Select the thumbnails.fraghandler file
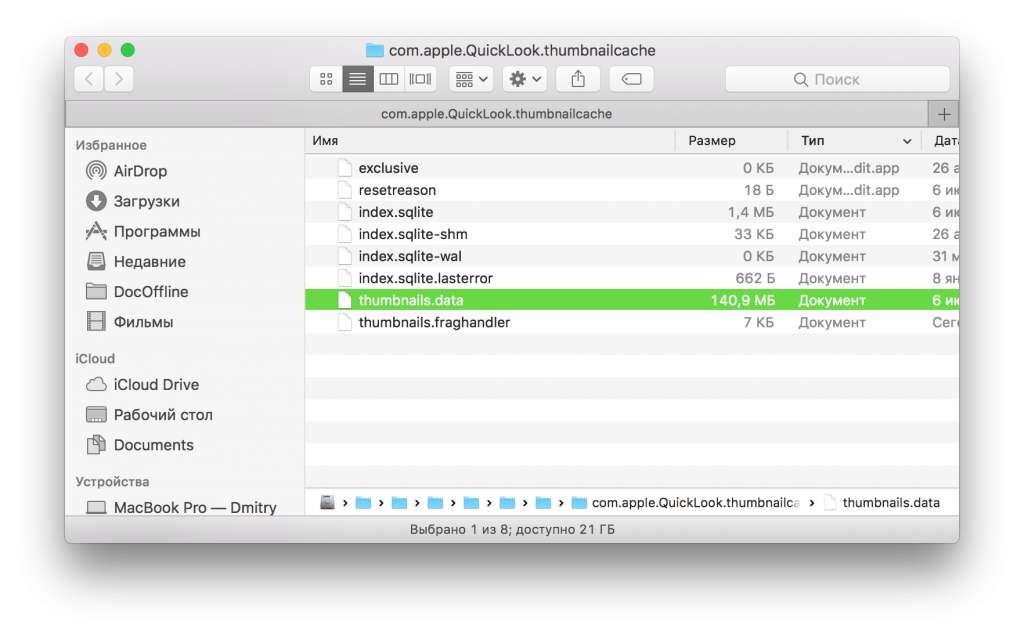 tap(632, 323)
